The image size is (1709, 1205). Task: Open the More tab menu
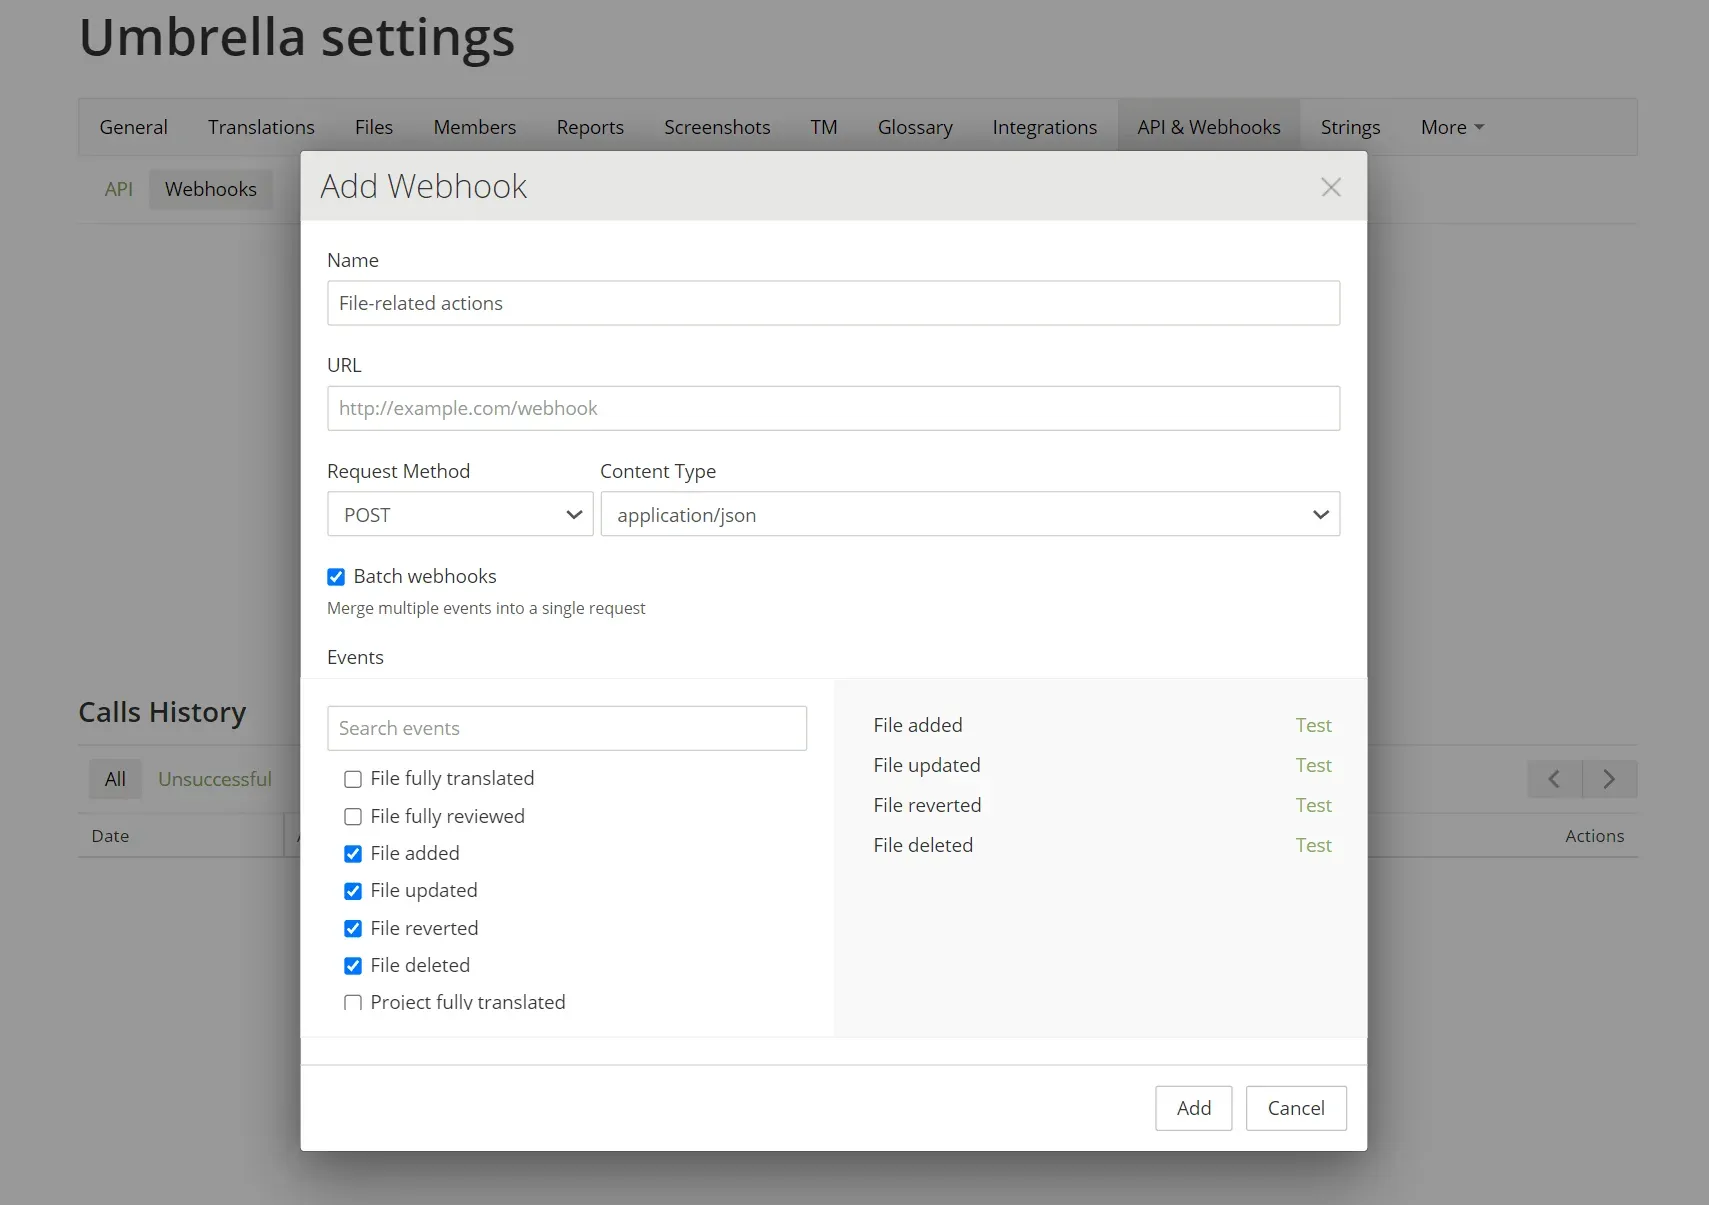[x=1452, y=127]
